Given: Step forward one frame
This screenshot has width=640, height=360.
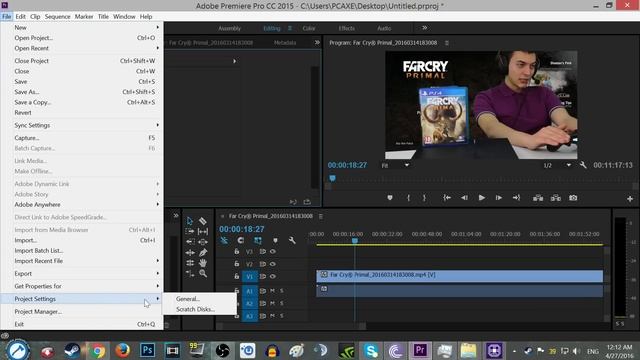Looking at the screenshot, I should [x=499, y=198].
